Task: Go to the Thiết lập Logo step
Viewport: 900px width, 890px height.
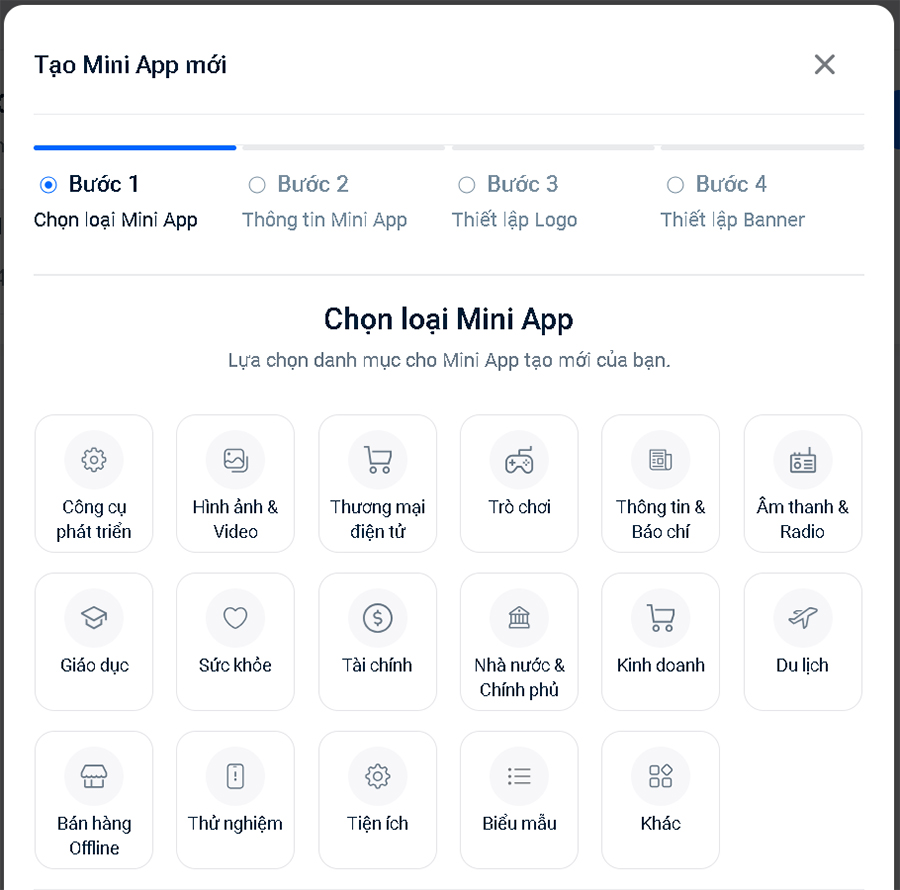Action: (x=514, y=220)
